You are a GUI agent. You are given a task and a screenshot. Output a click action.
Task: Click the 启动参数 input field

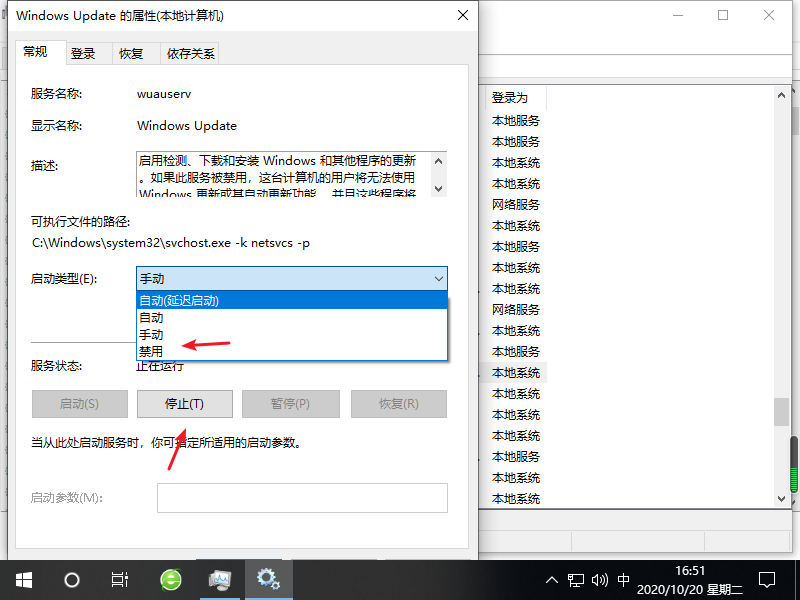301,498
